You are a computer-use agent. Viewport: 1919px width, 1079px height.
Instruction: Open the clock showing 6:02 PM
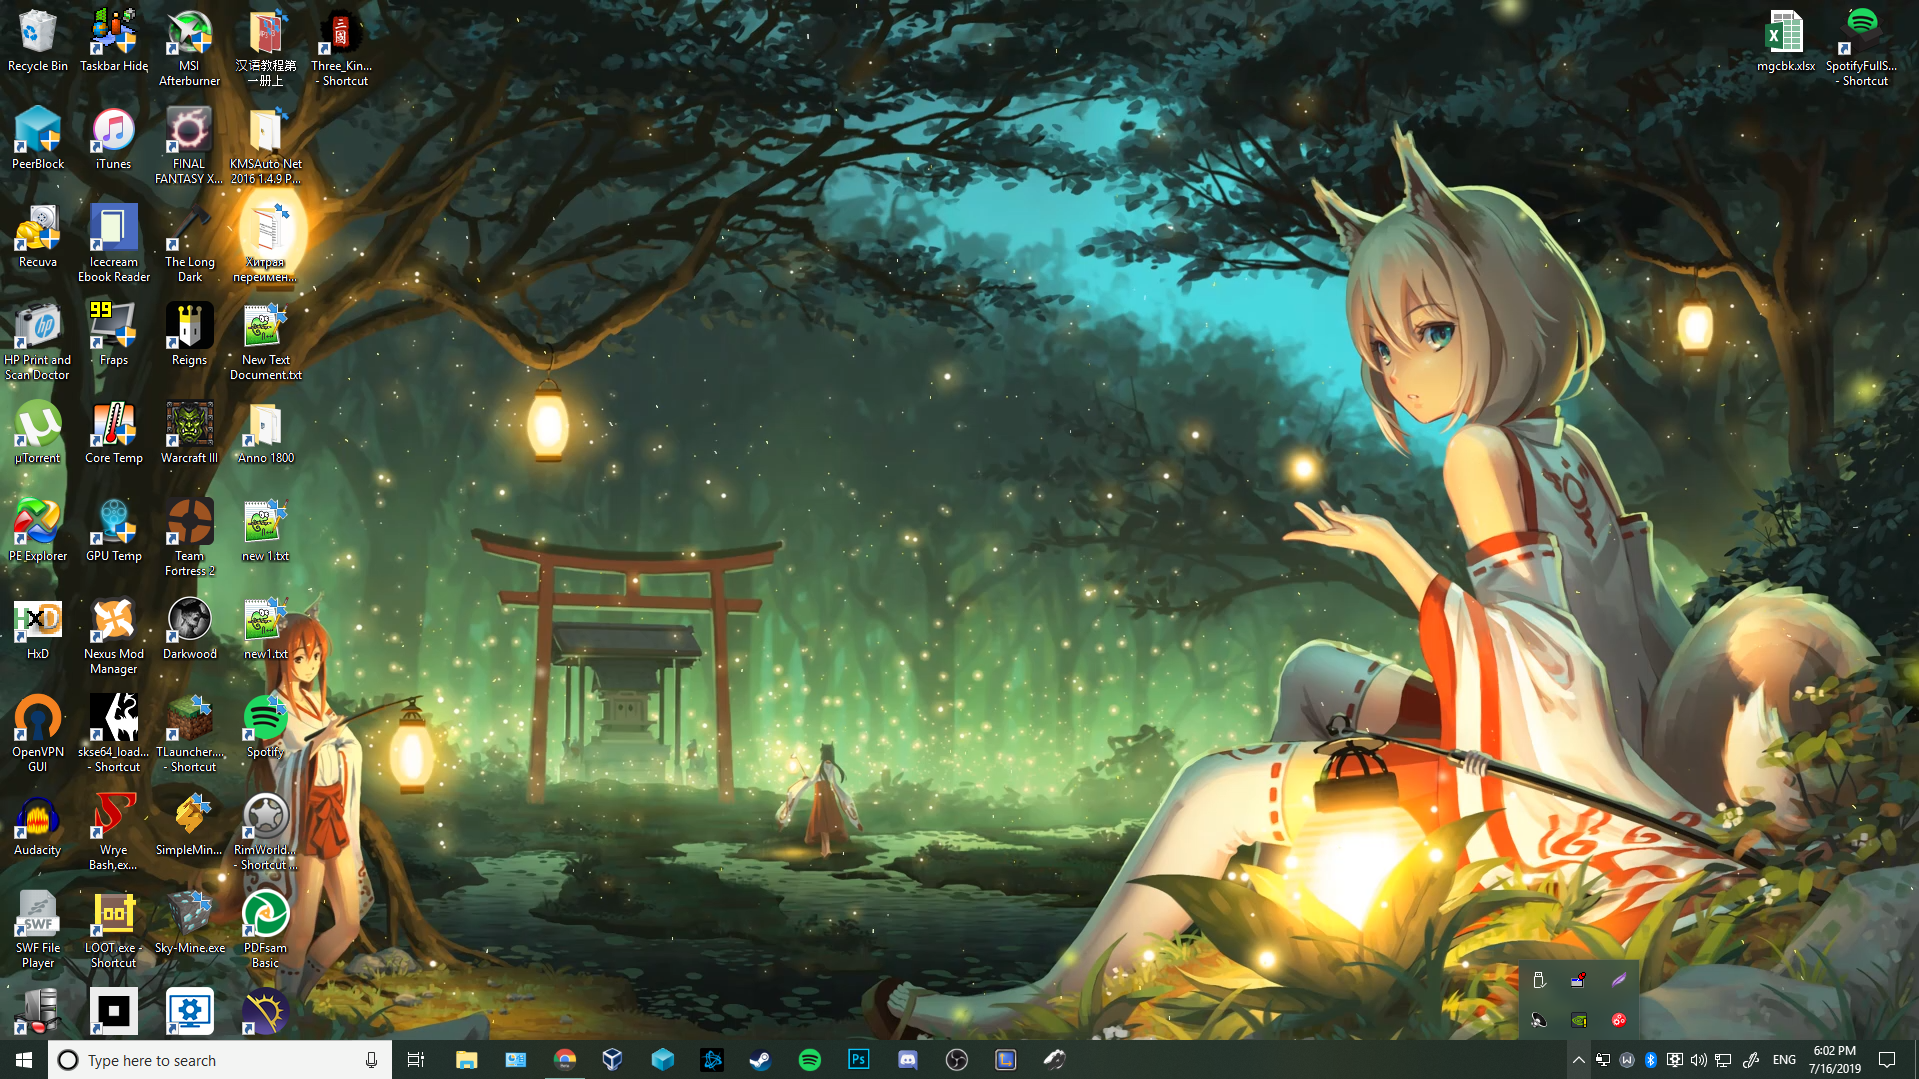click(1834, 1060)
